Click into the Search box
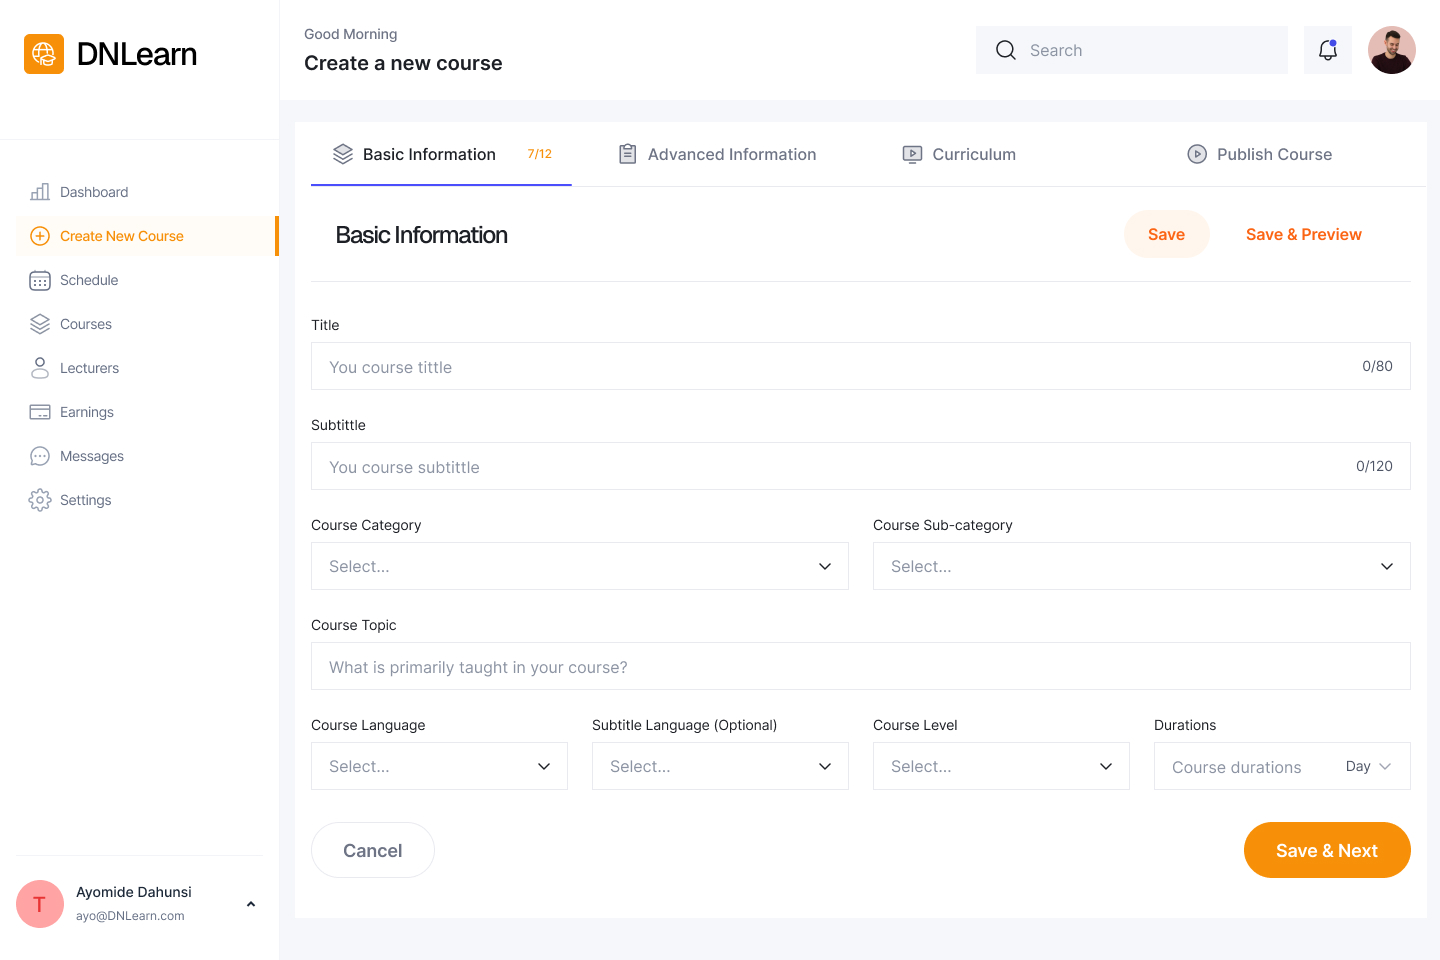This screenshot has height=960, width=1440. (x=1132, y=50)
